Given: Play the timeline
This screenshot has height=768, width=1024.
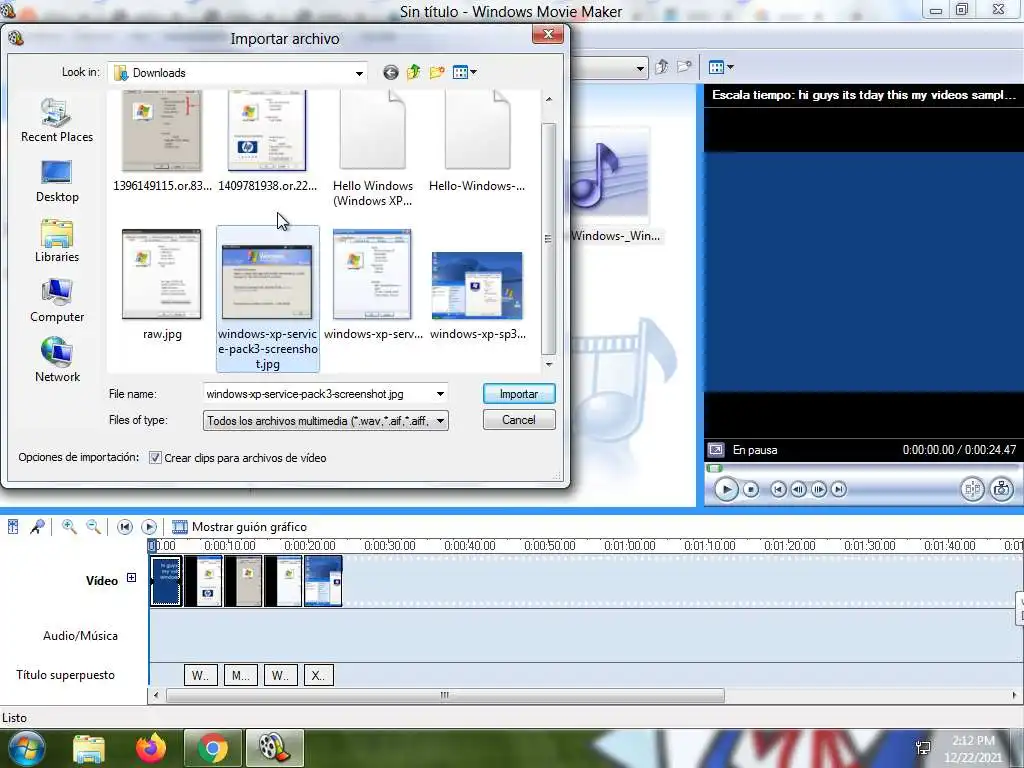Looking at the screenshot, I should tap(149, 527).
